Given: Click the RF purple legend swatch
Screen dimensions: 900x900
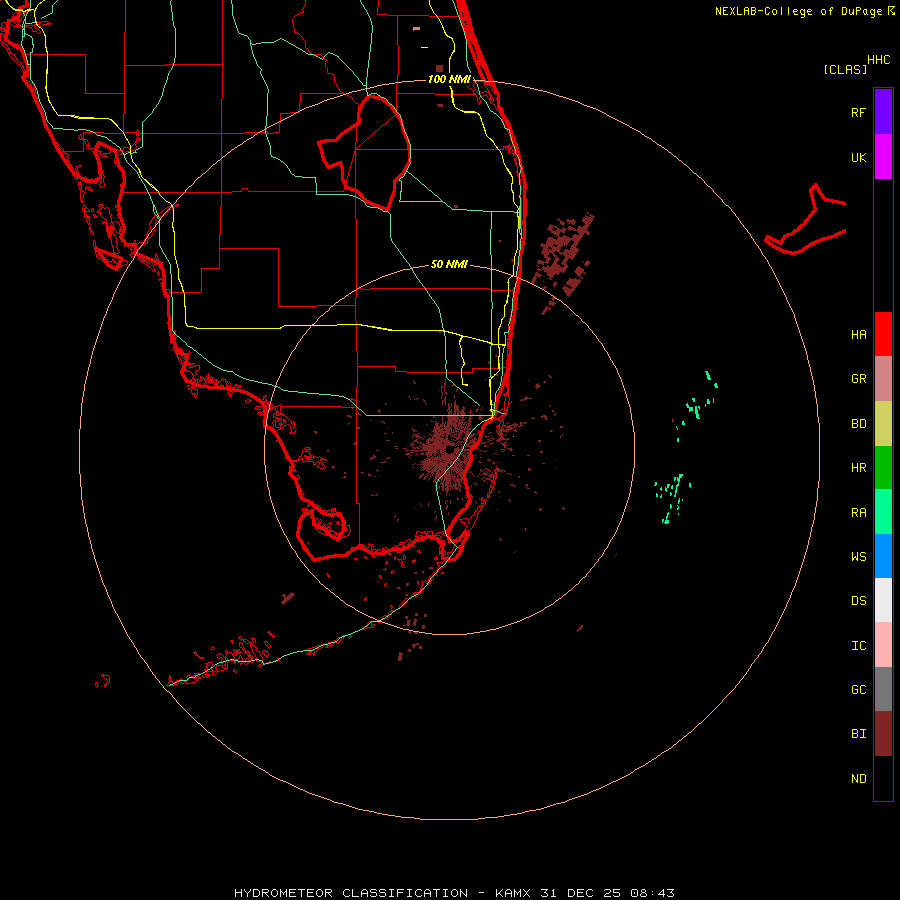Looking at the screenshot, I should tap(883, 112).
